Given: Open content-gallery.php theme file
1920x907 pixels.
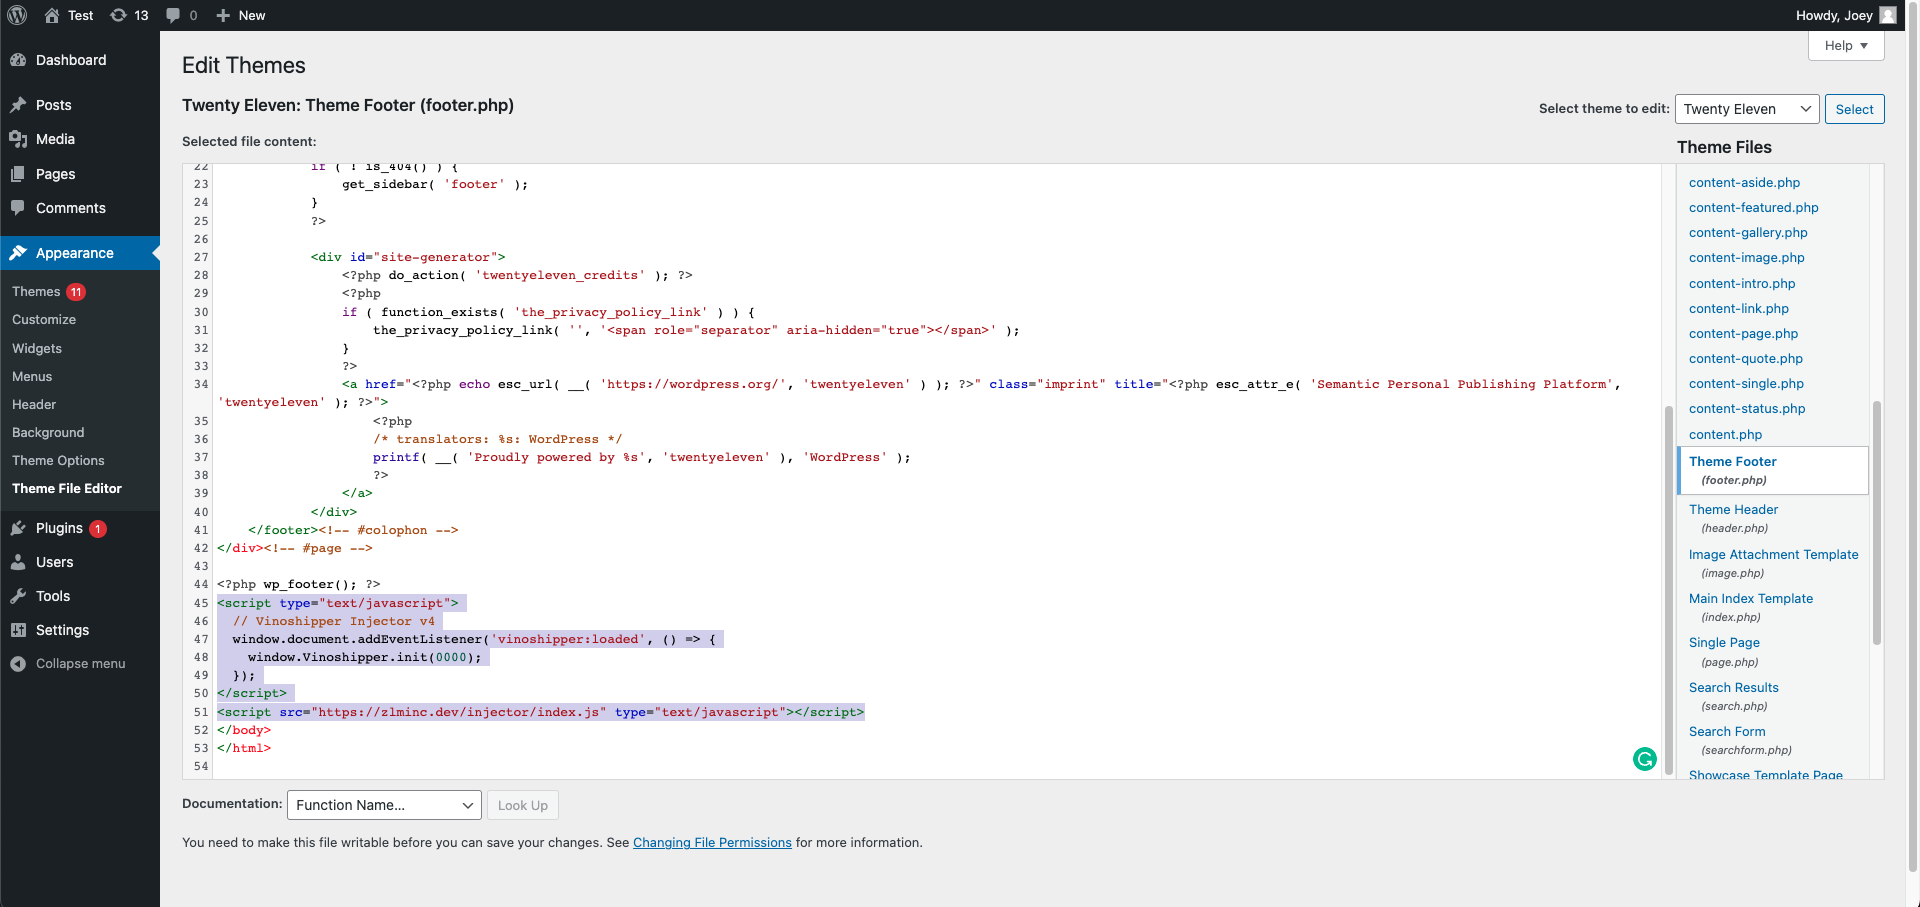Looking at the screenshot, I should 1748,232.
